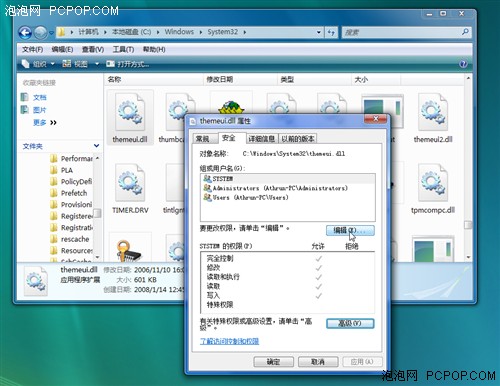Sort by the 类型 column header

[314, 79]
